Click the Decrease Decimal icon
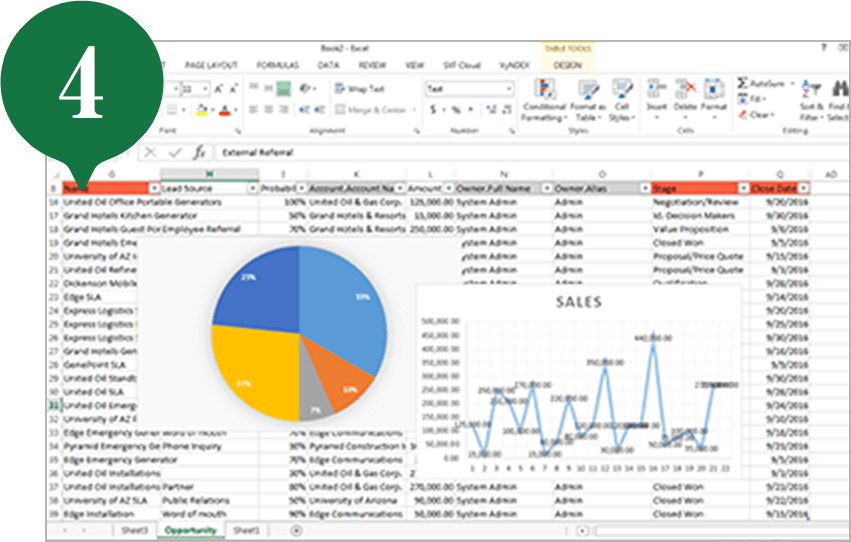The image size is (851, 542). point(507,110)
